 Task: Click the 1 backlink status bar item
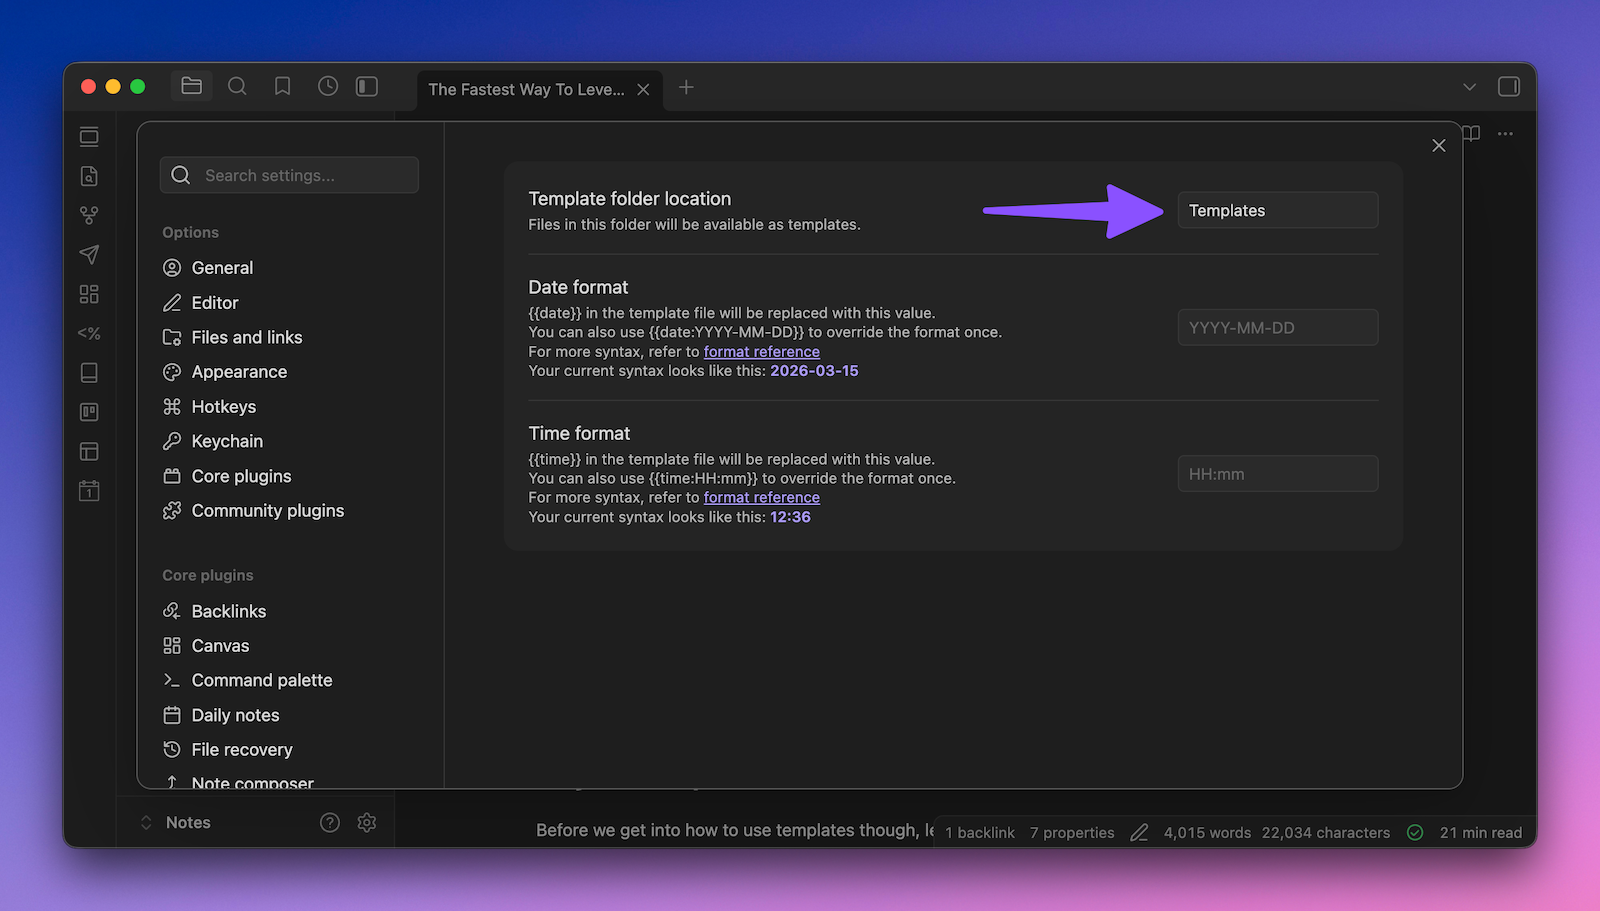click(979, 832)
